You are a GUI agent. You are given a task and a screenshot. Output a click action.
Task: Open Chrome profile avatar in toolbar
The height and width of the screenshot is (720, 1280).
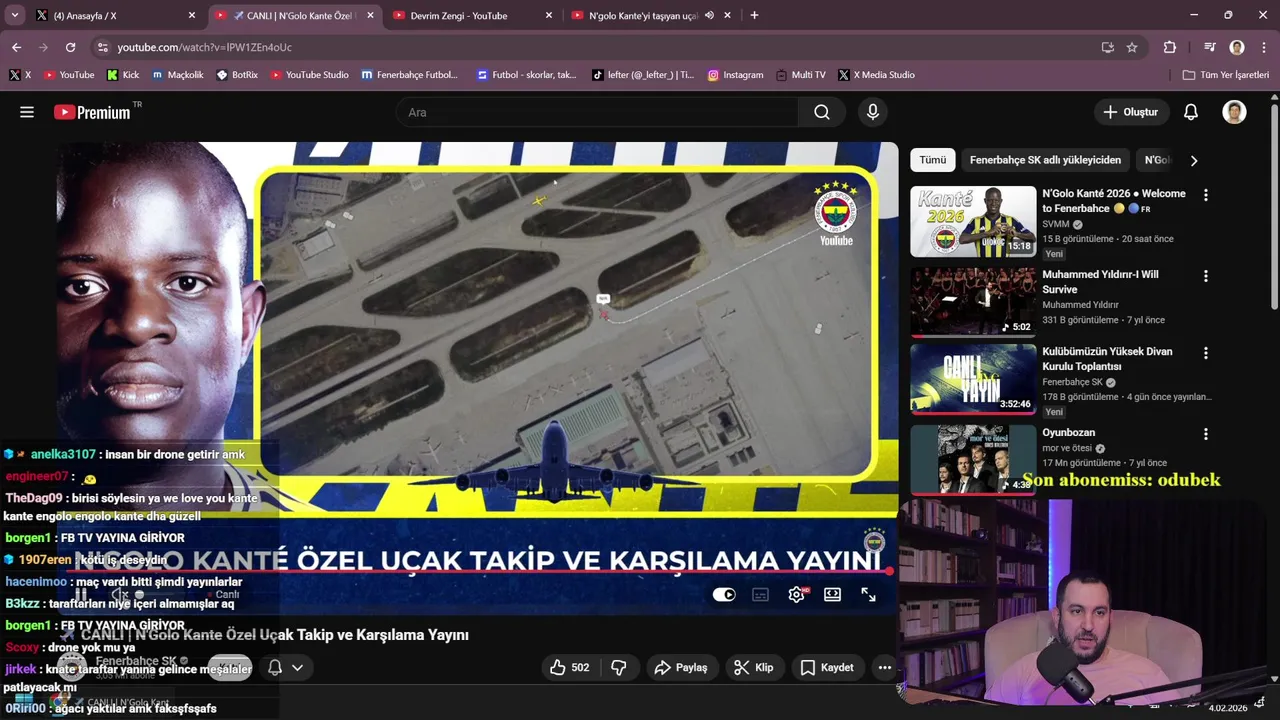pos(1237,47)
